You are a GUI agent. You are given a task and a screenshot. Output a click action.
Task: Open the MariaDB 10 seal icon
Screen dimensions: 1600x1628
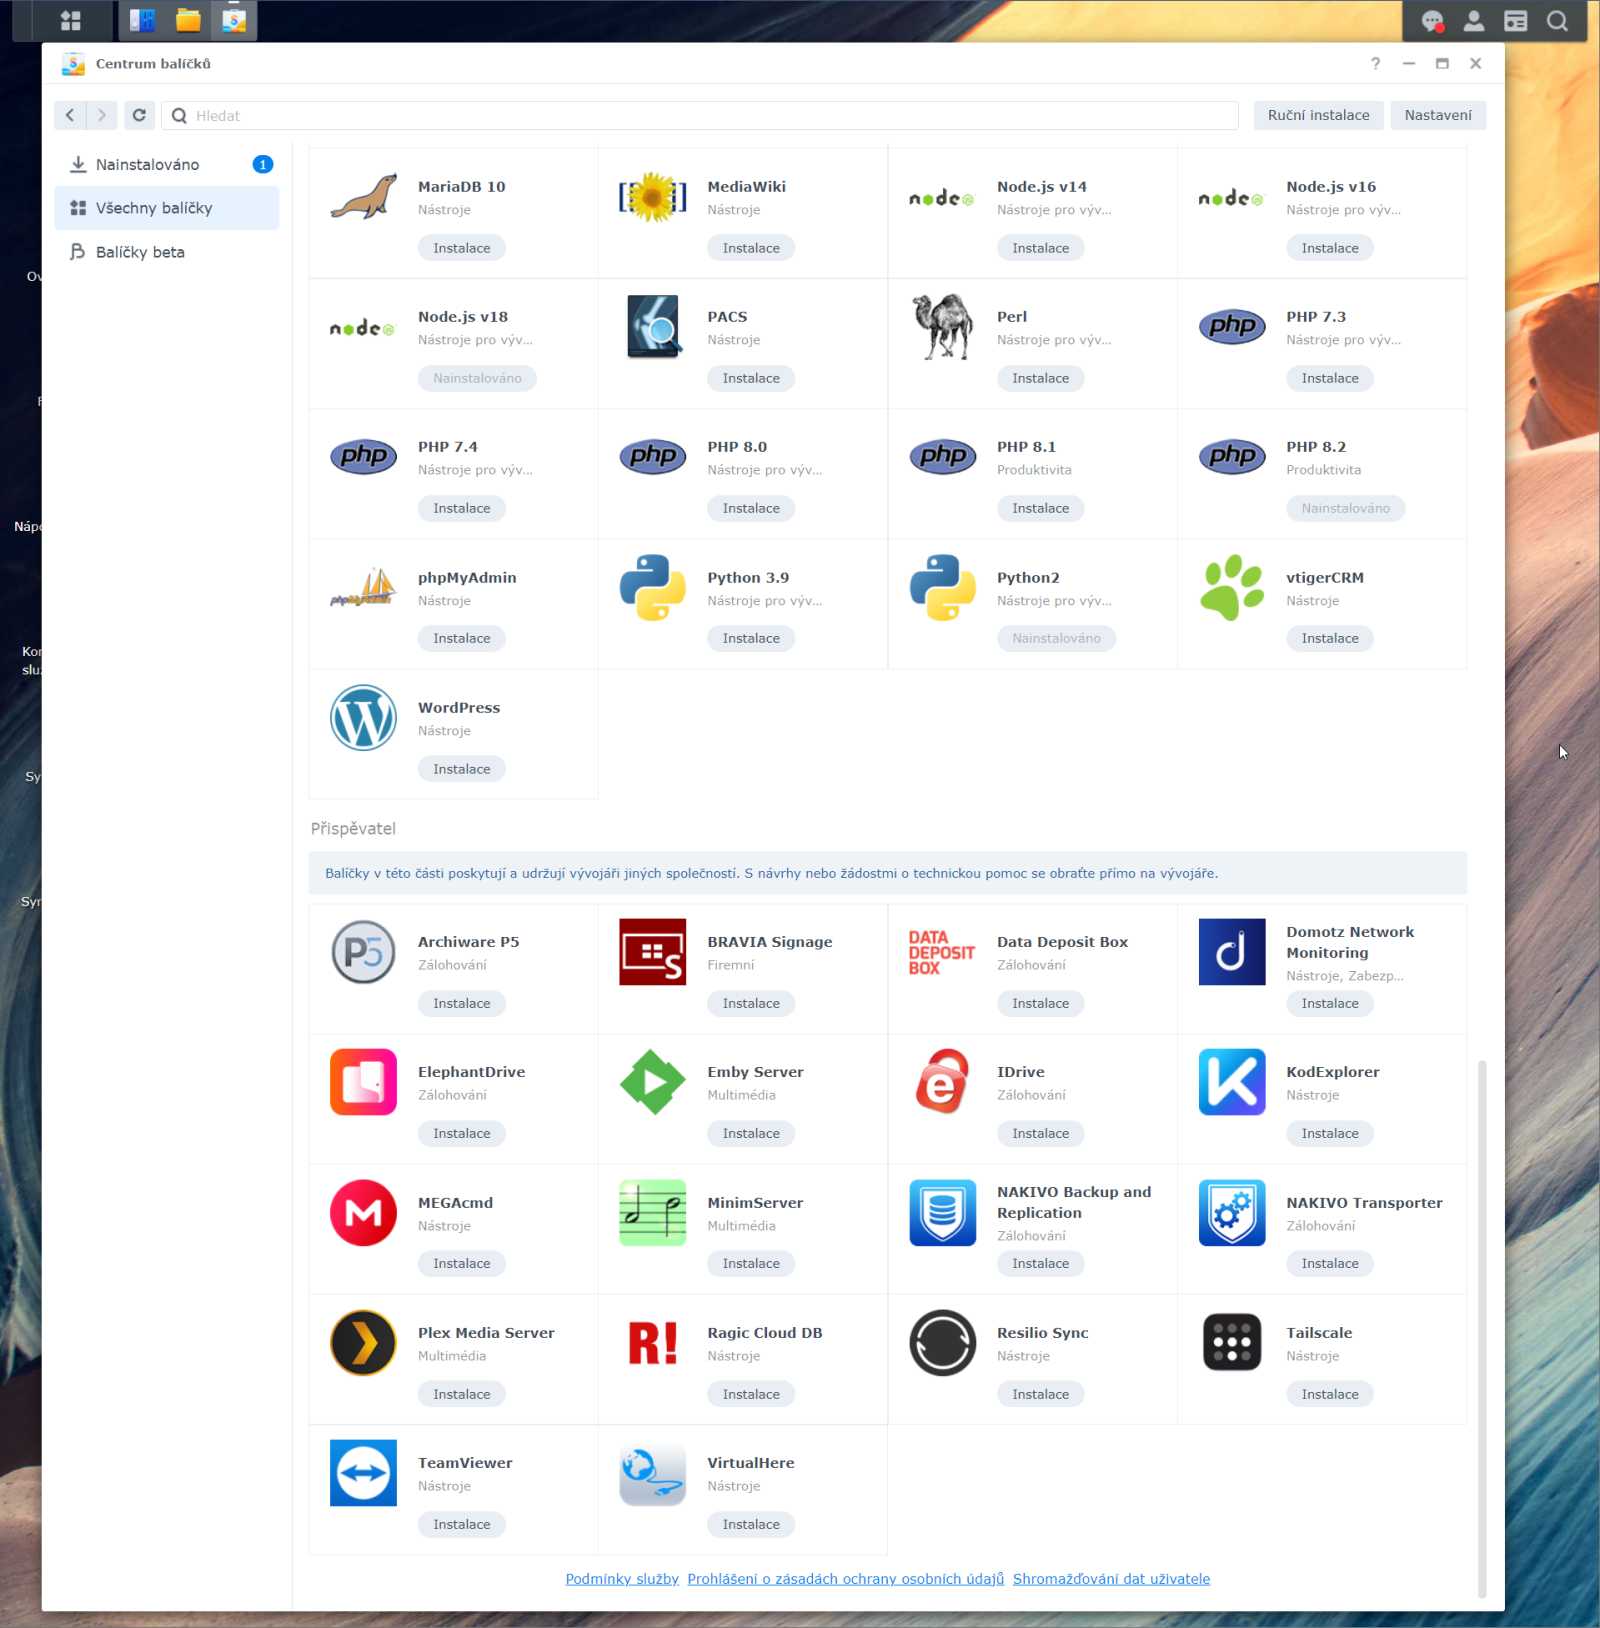tap(363, 197)
